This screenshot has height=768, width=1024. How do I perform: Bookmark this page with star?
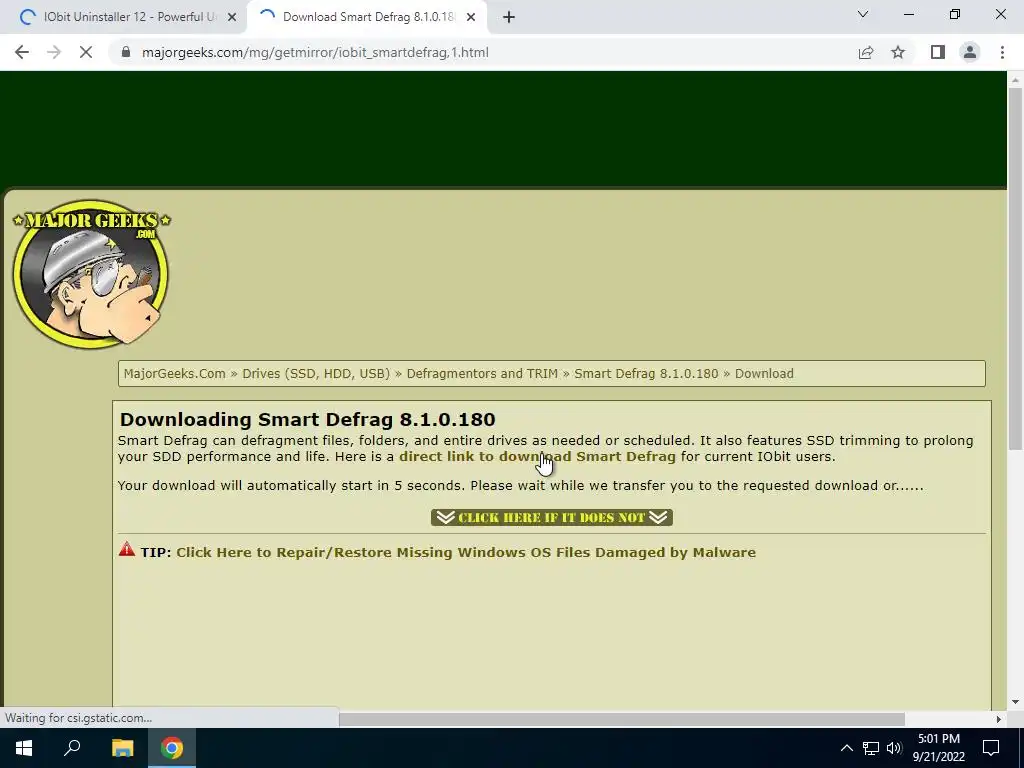coord(898,52)
